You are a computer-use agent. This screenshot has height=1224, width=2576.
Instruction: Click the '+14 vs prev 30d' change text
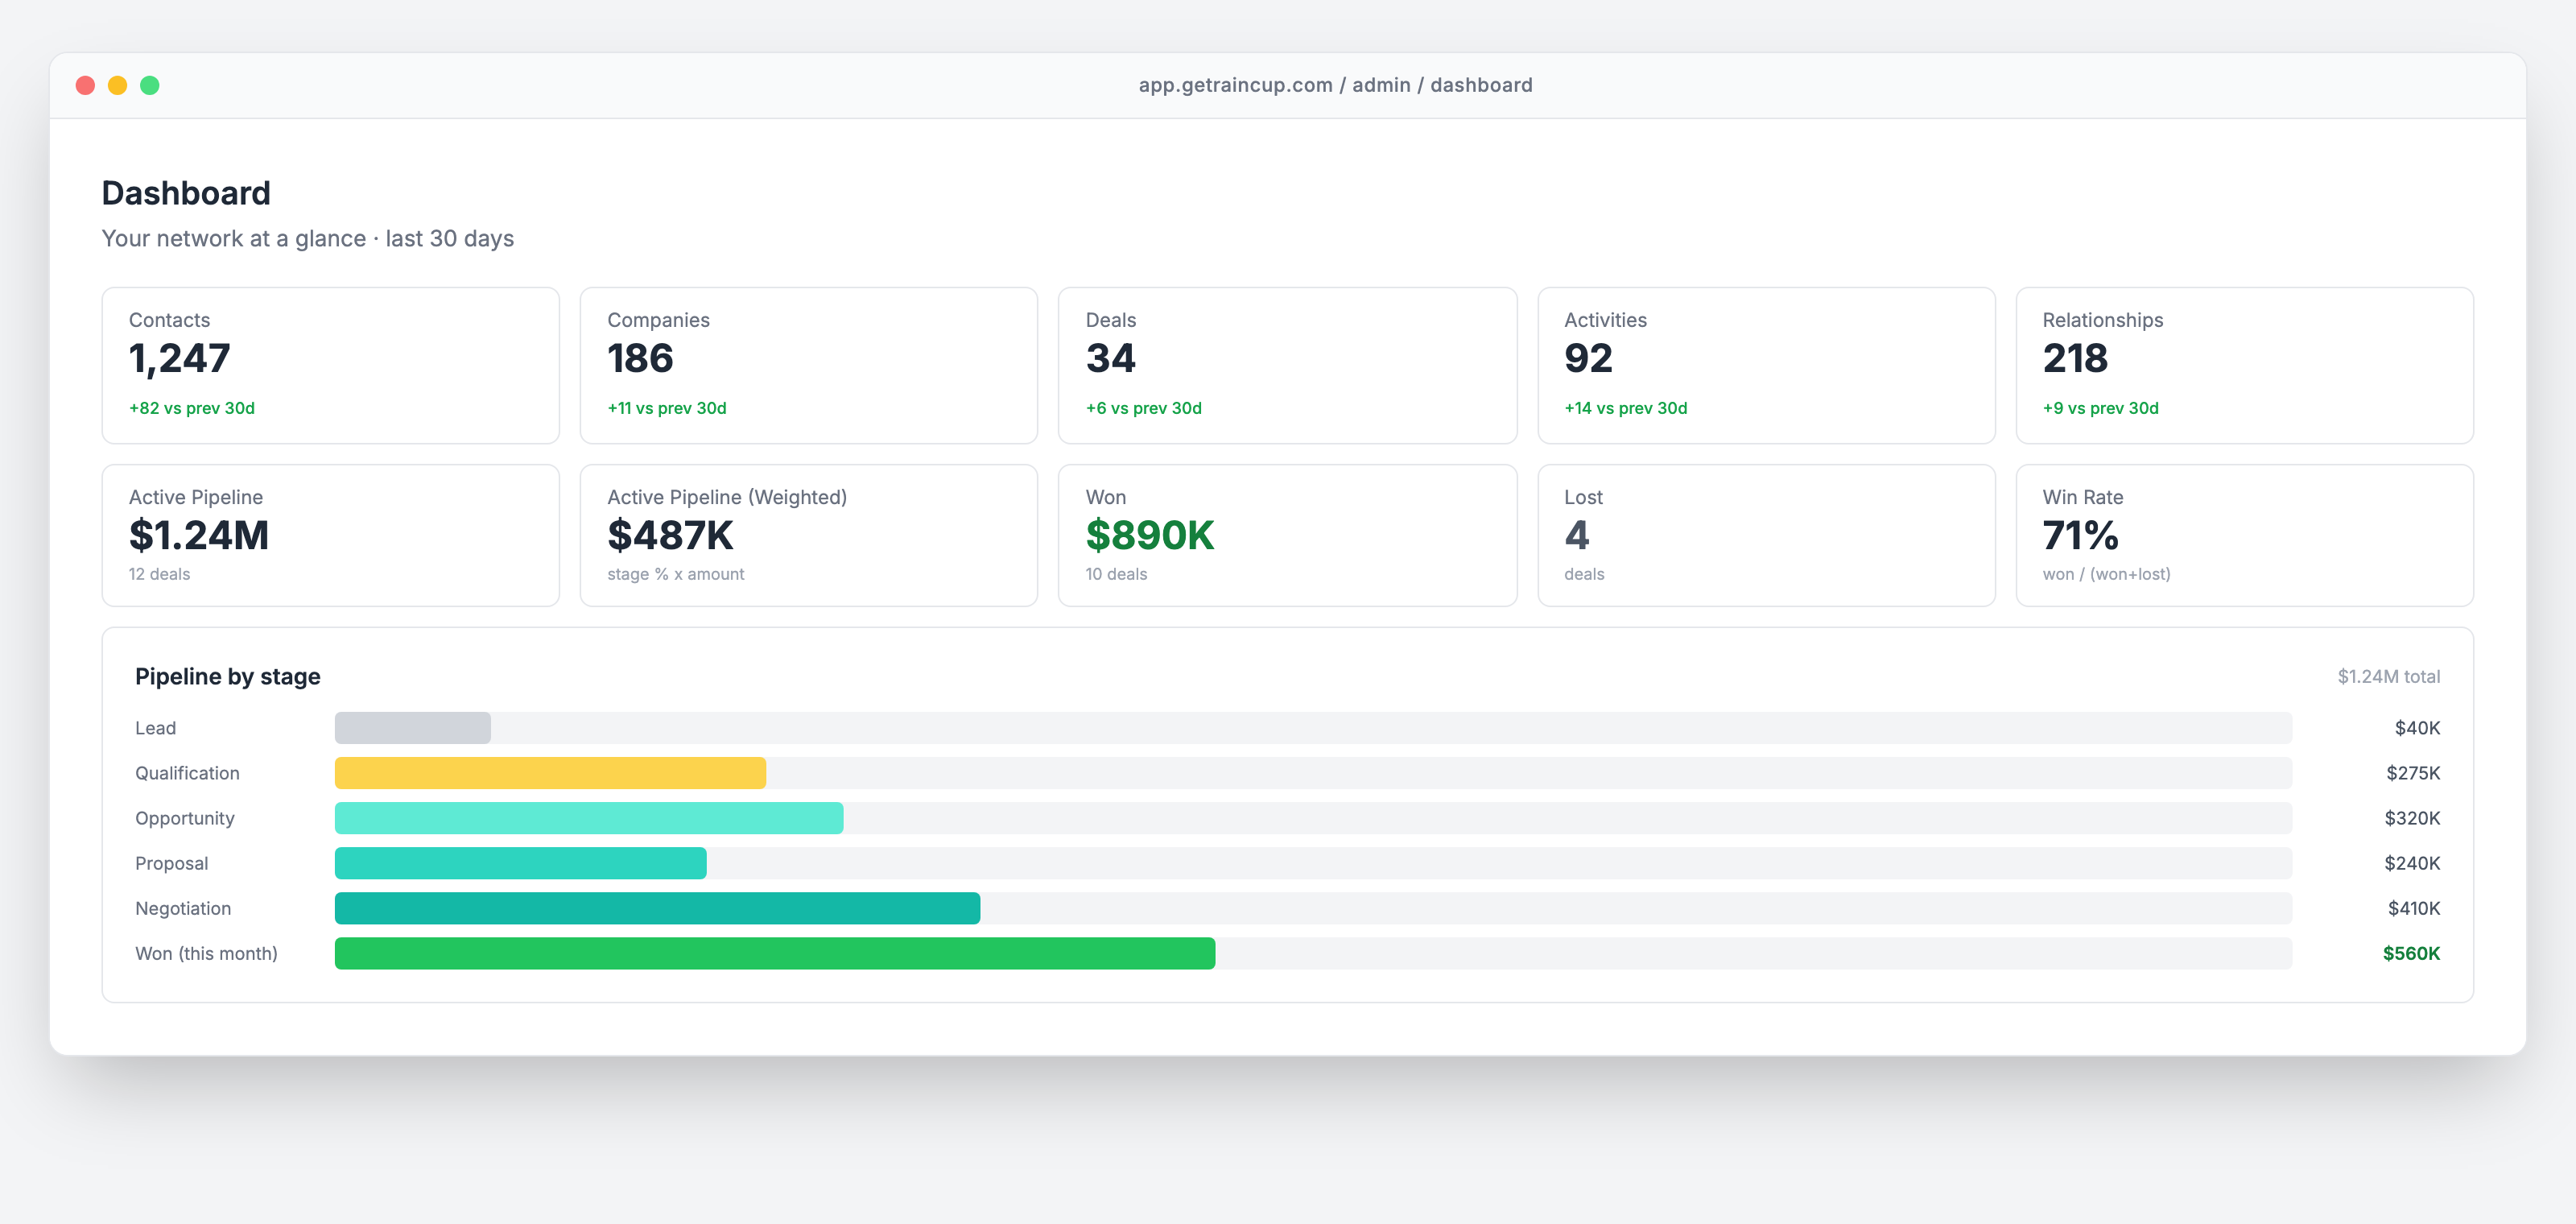click(1626, 408)
